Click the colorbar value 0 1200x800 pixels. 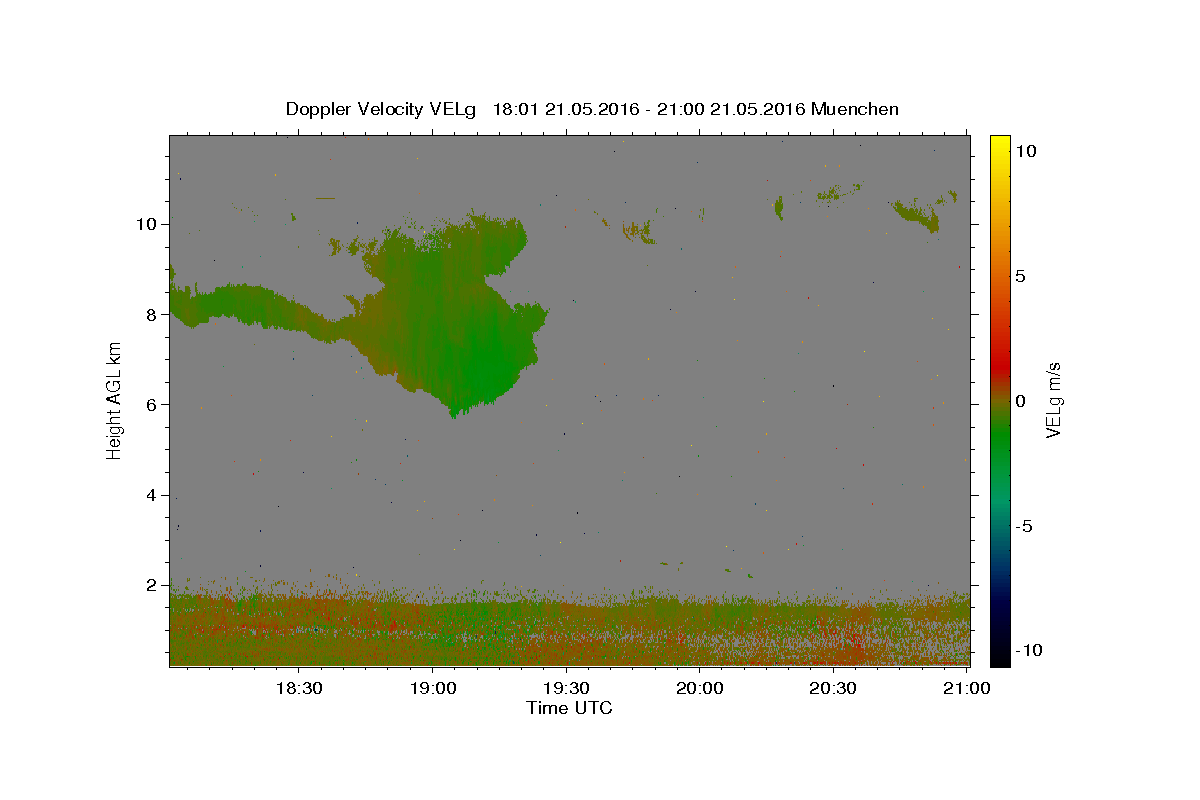click(x=1020, y=401)
